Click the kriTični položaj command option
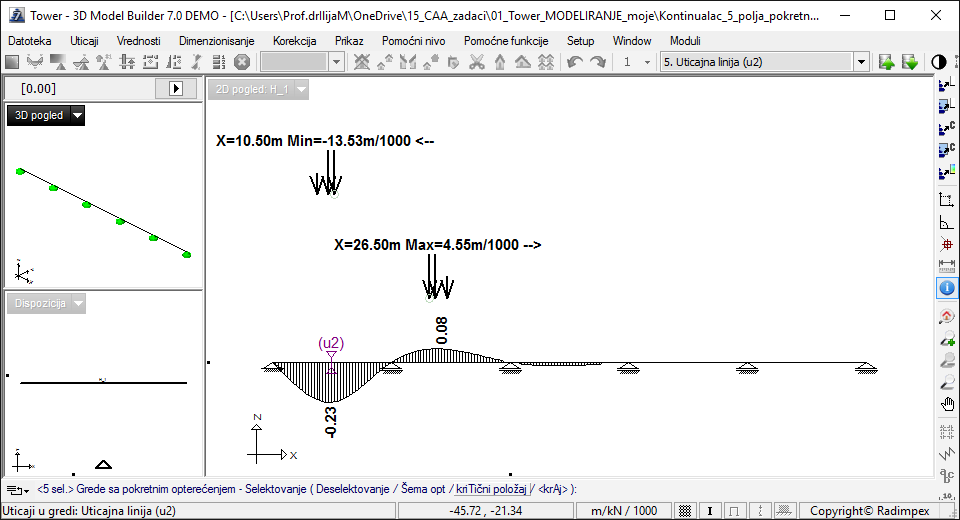The width and height of the screenshot is (960, 520). [493, 489]
